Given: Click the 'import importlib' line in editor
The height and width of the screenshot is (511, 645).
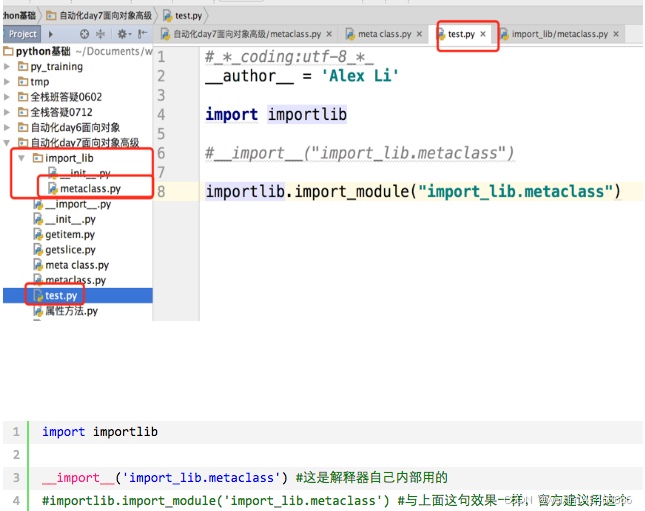Looking at the screenshot, I should [x=276, y=114].
